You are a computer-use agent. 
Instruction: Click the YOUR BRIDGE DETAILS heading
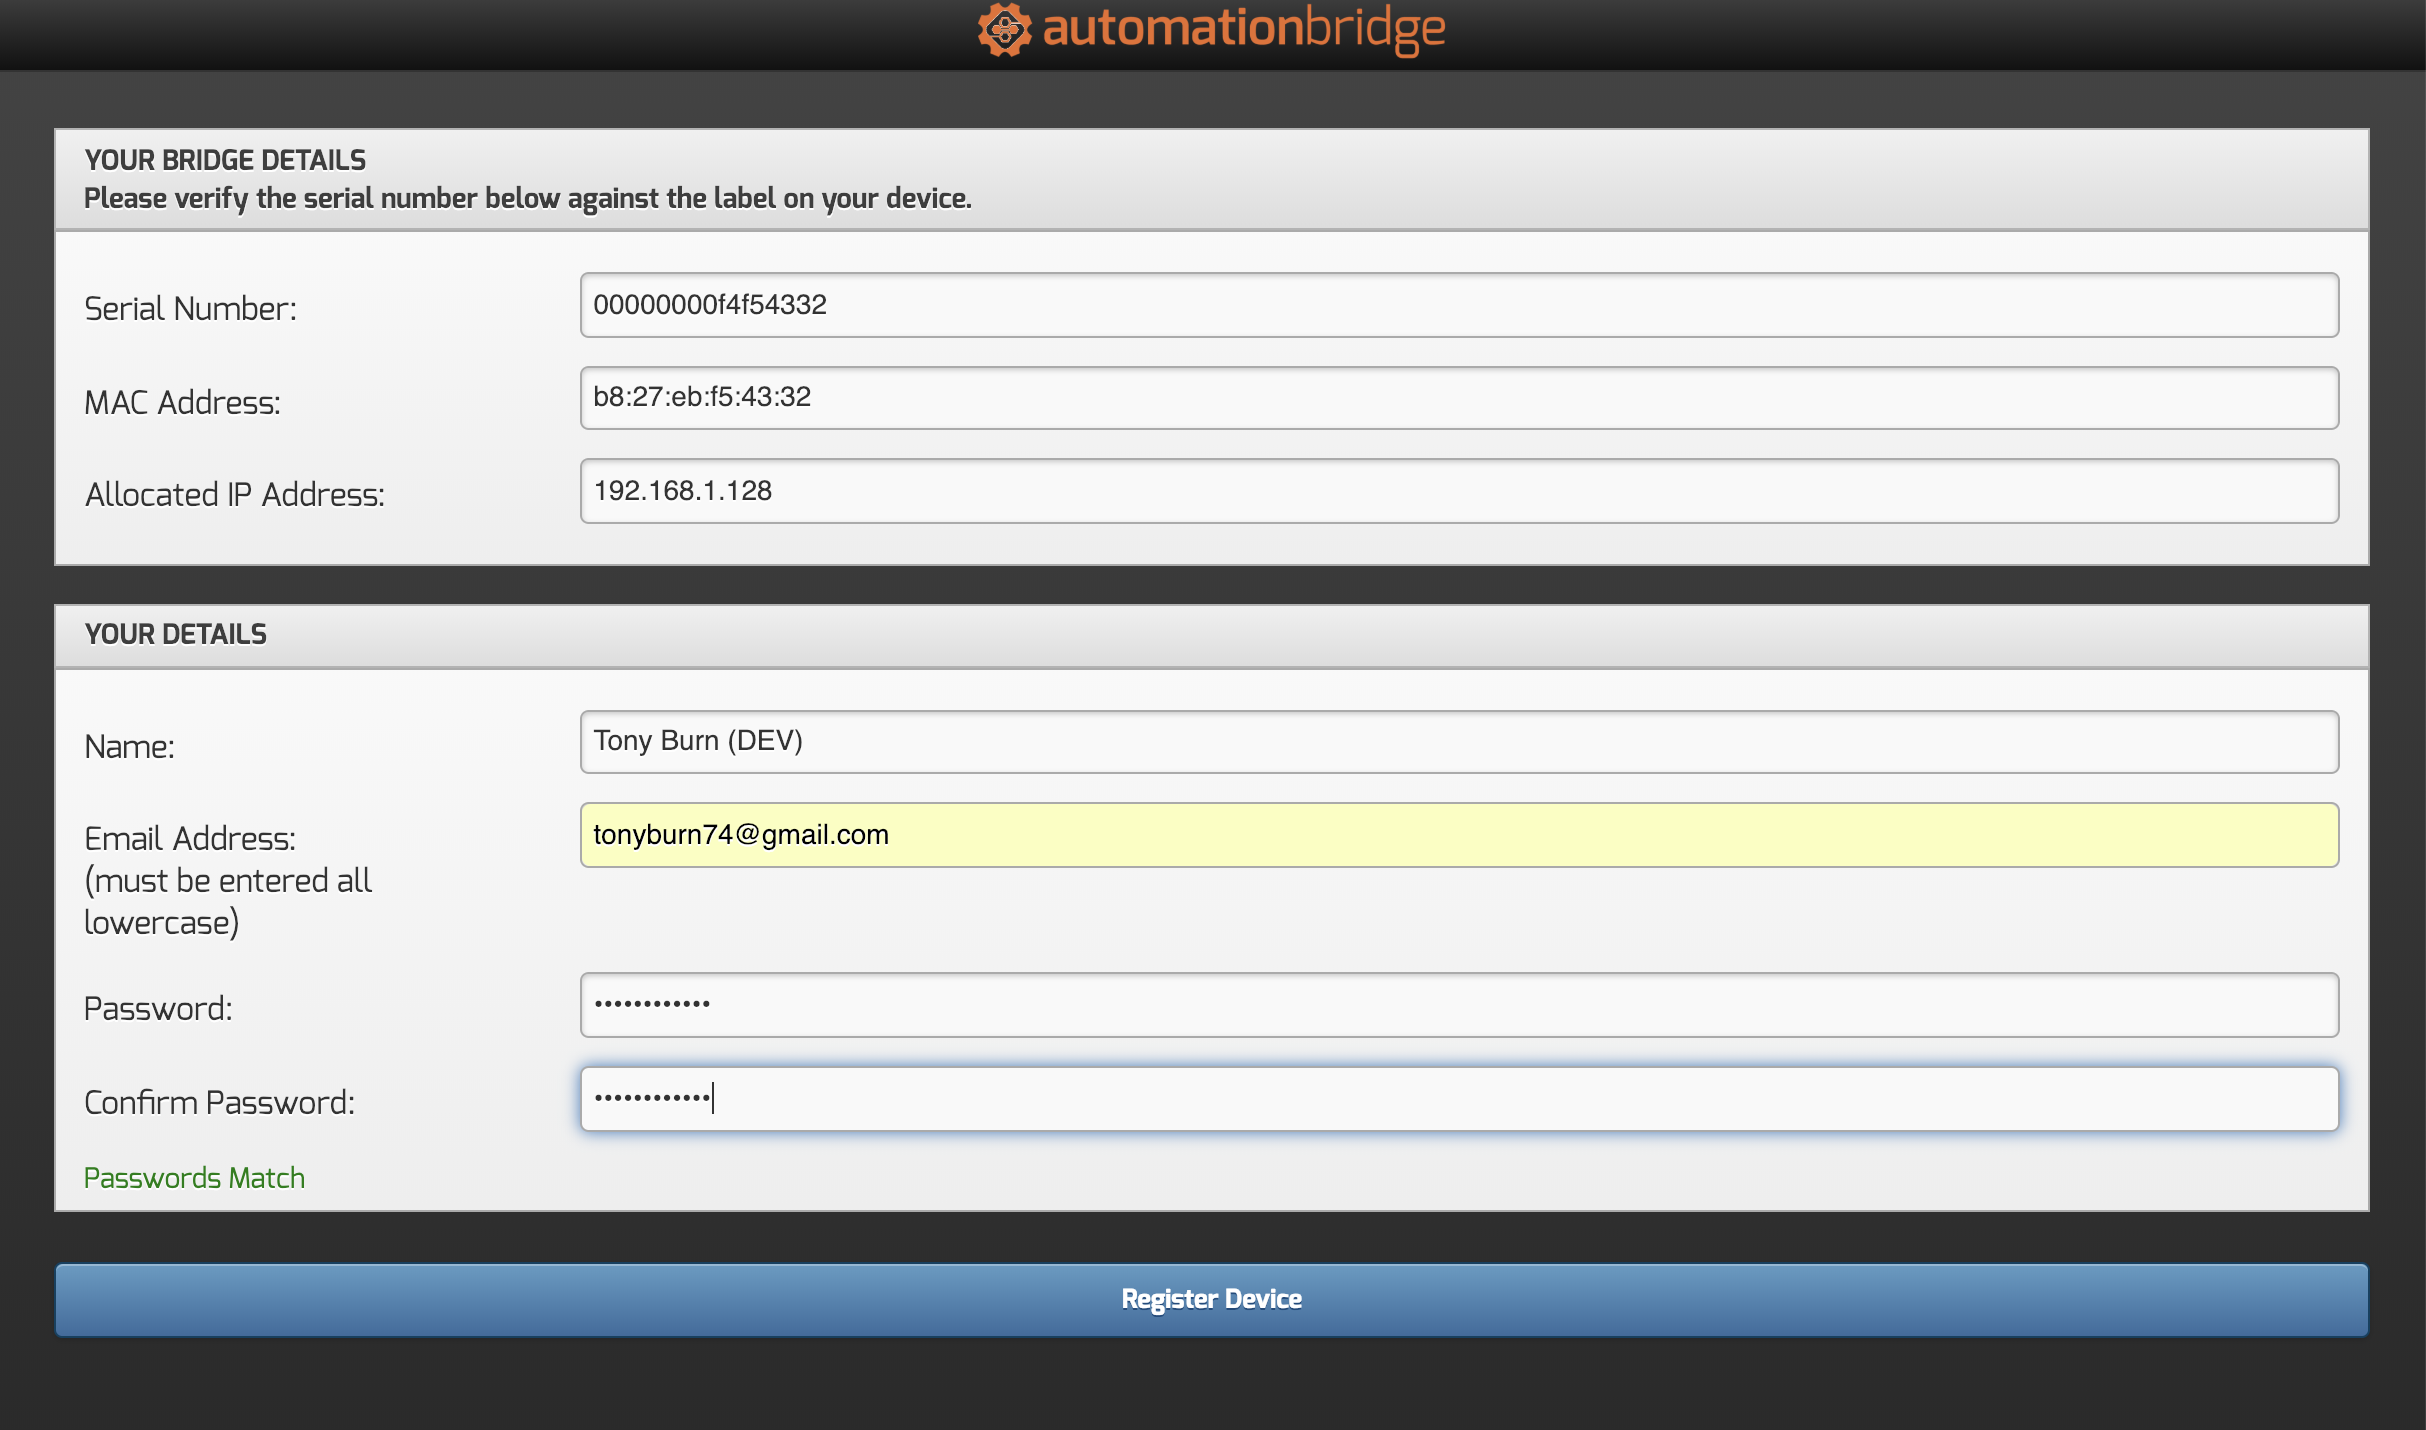tap(225, 160)
